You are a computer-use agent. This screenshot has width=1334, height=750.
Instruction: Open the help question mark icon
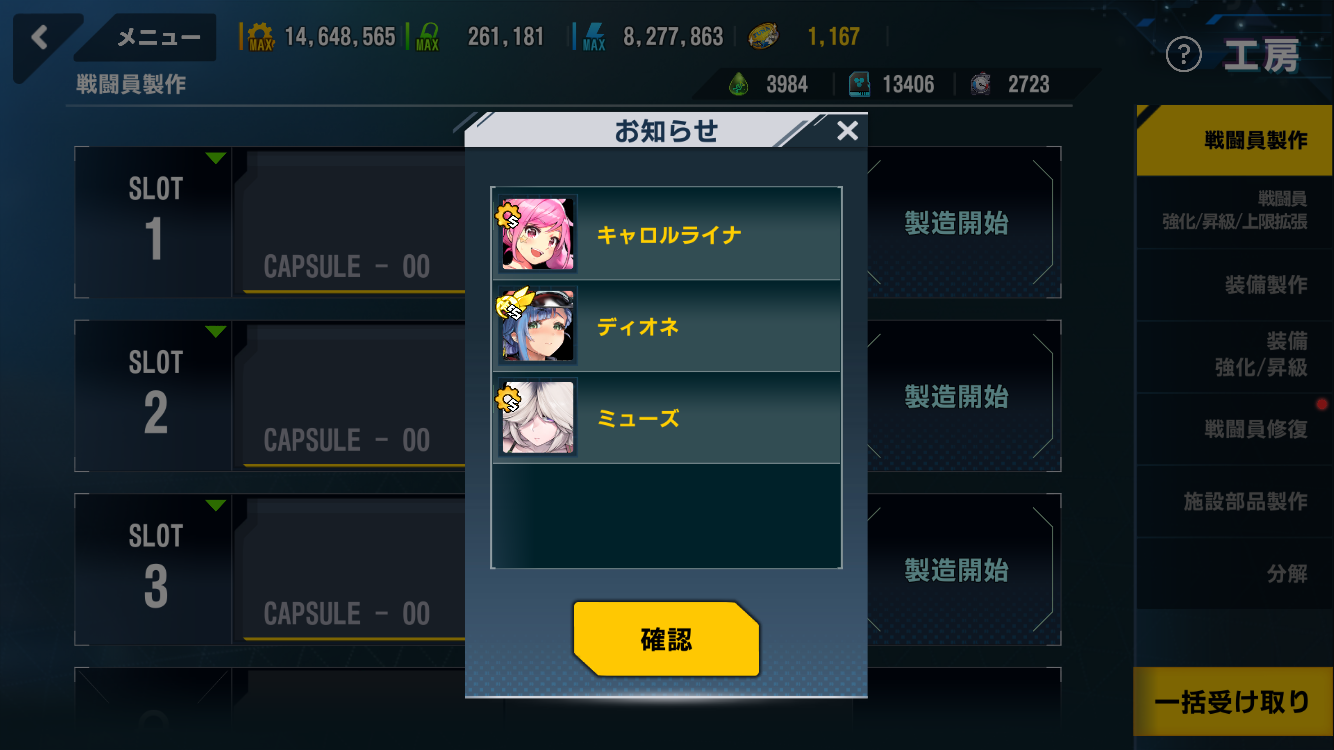click(1184, 56)
